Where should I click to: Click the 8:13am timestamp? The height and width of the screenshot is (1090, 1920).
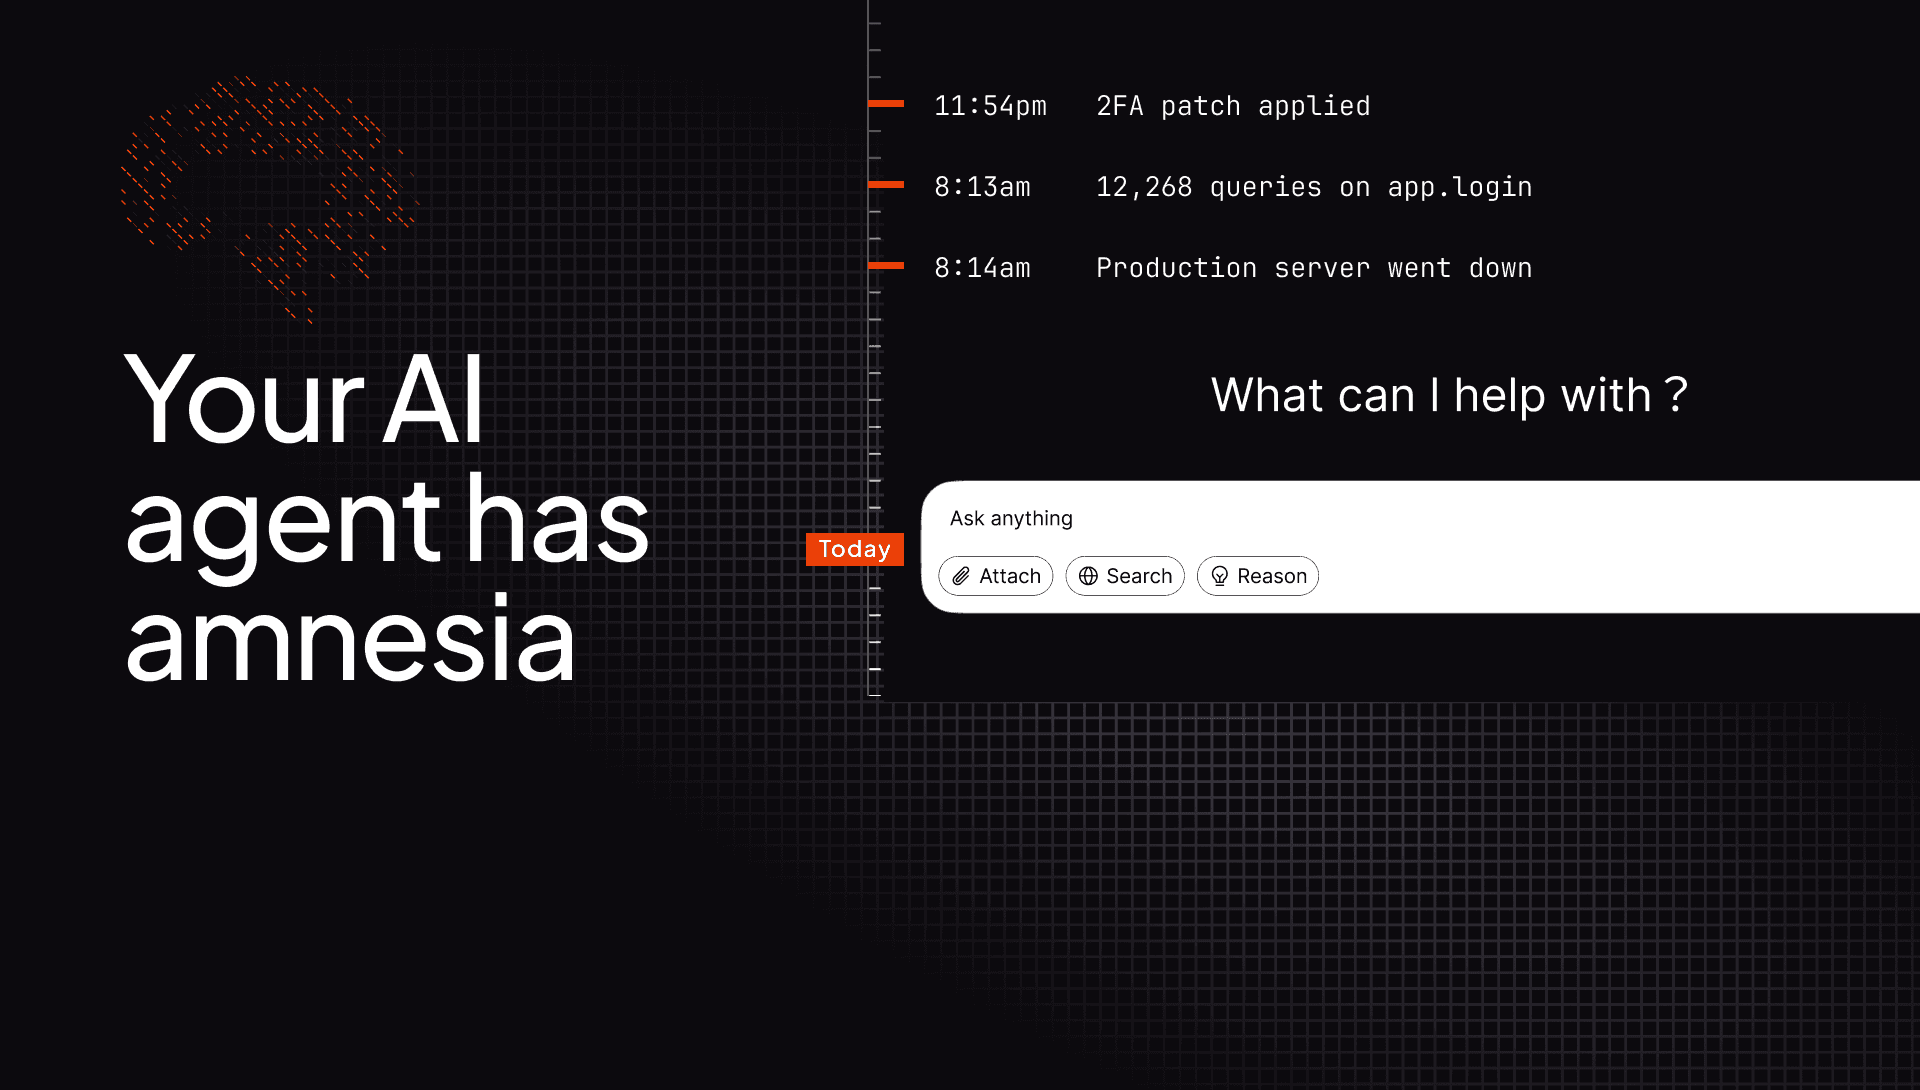[982, 187]
